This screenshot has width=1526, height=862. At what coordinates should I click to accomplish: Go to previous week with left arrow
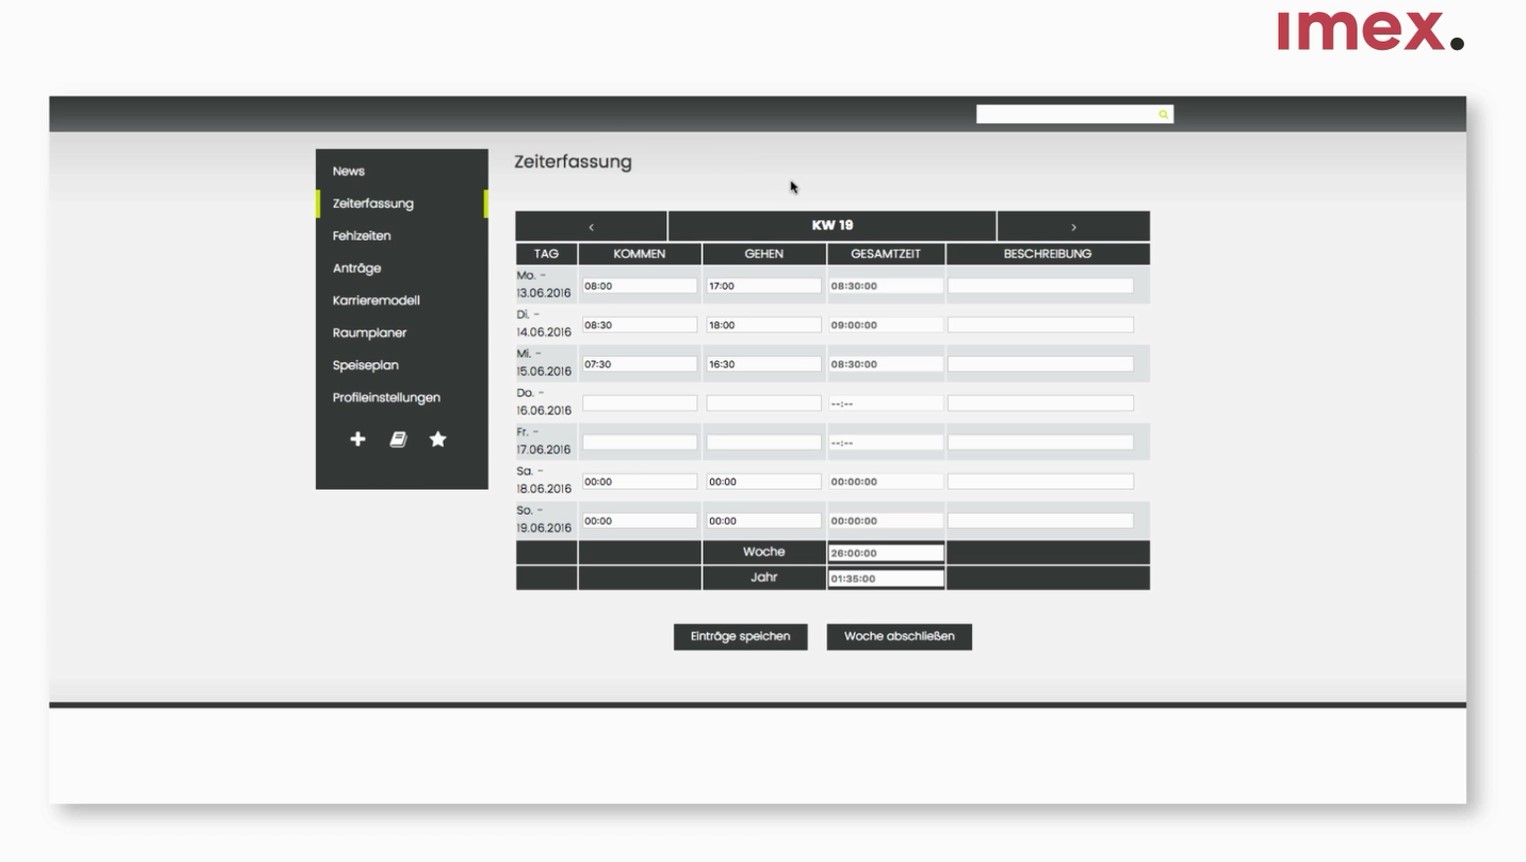[591, 226]
